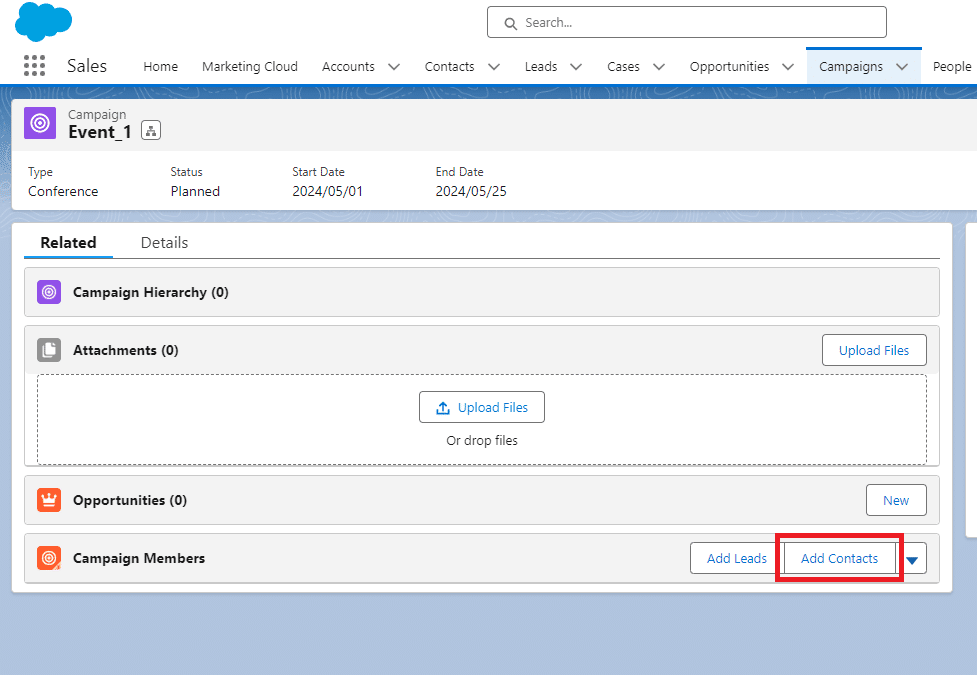The width and height of the screenshot is (977, 675).
Task: Expand the Cases dropdown chevron
Action: 659,67
